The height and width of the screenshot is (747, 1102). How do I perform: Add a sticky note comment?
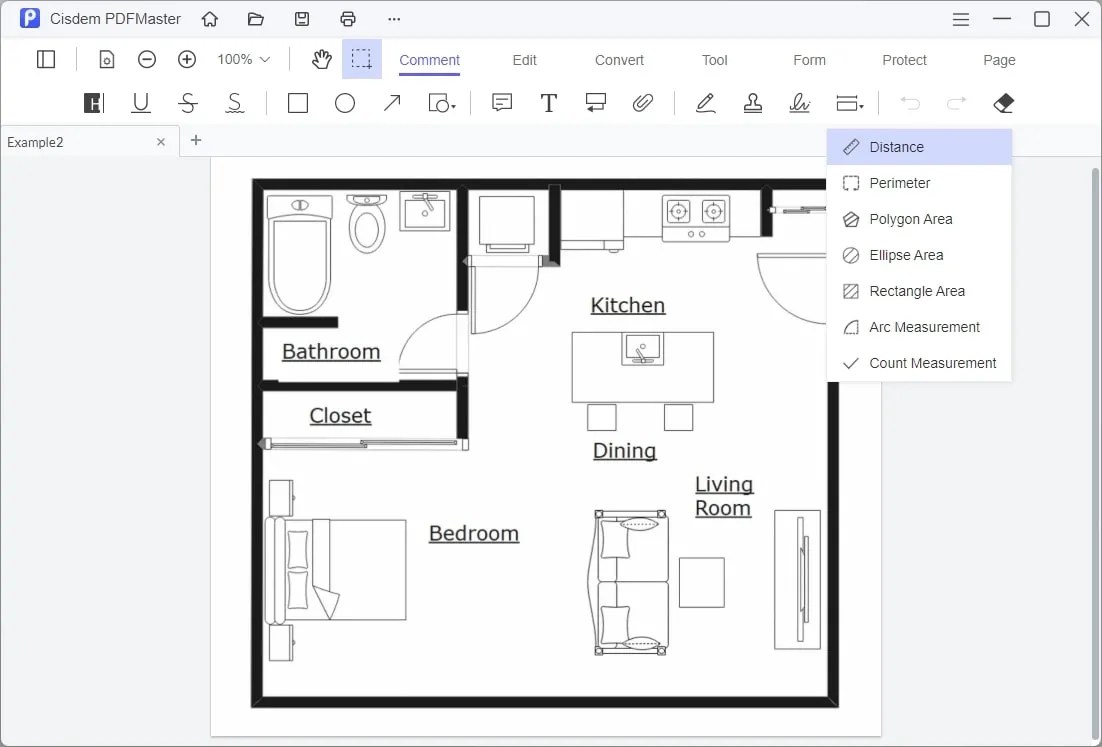(501, 103)
